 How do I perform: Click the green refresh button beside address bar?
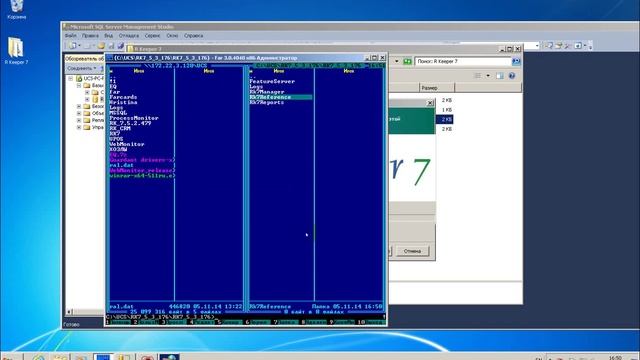pos(407,61)
